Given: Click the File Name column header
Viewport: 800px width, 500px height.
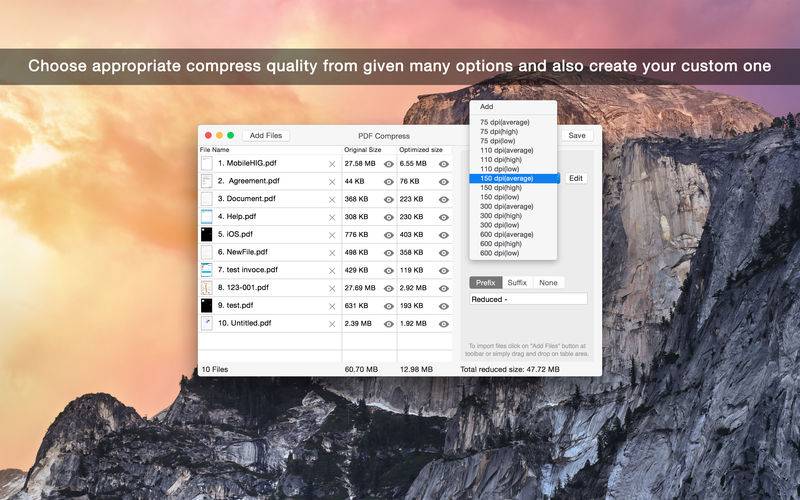Looking at the screenshot, I should point(270,150).
